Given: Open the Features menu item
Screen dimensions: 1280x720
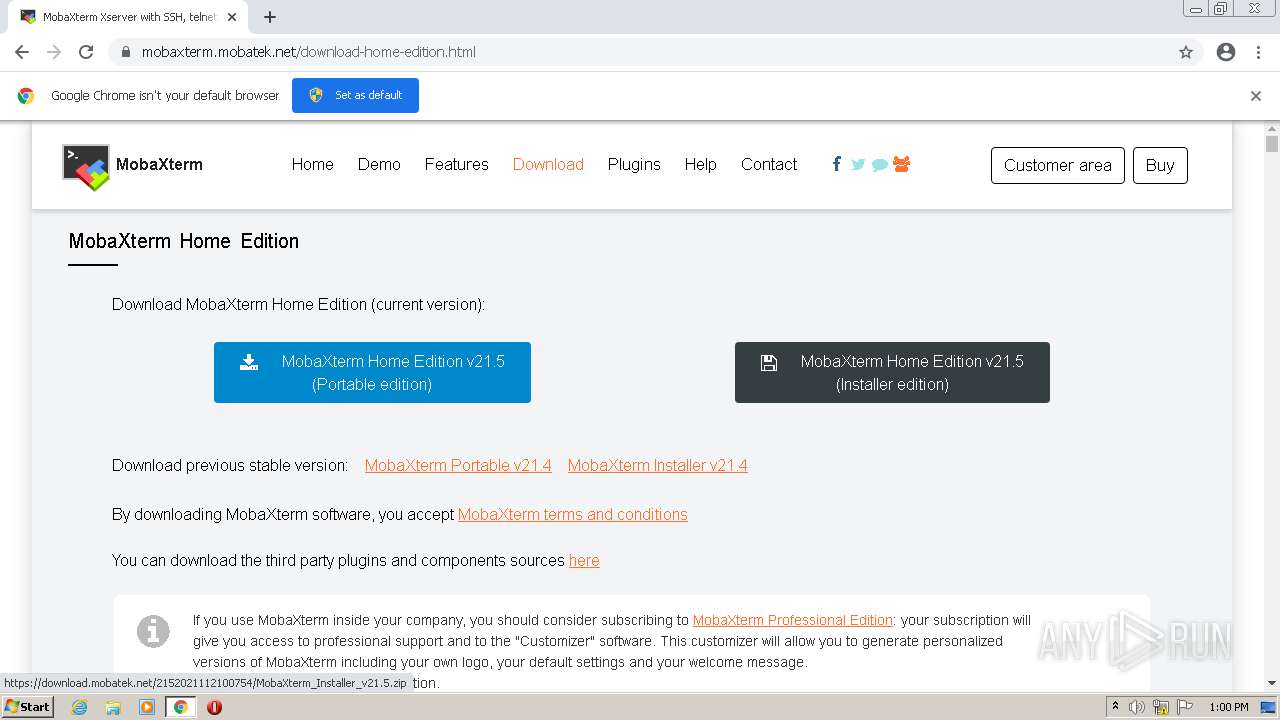Looking at the screenshot, I should pos(456,164).
